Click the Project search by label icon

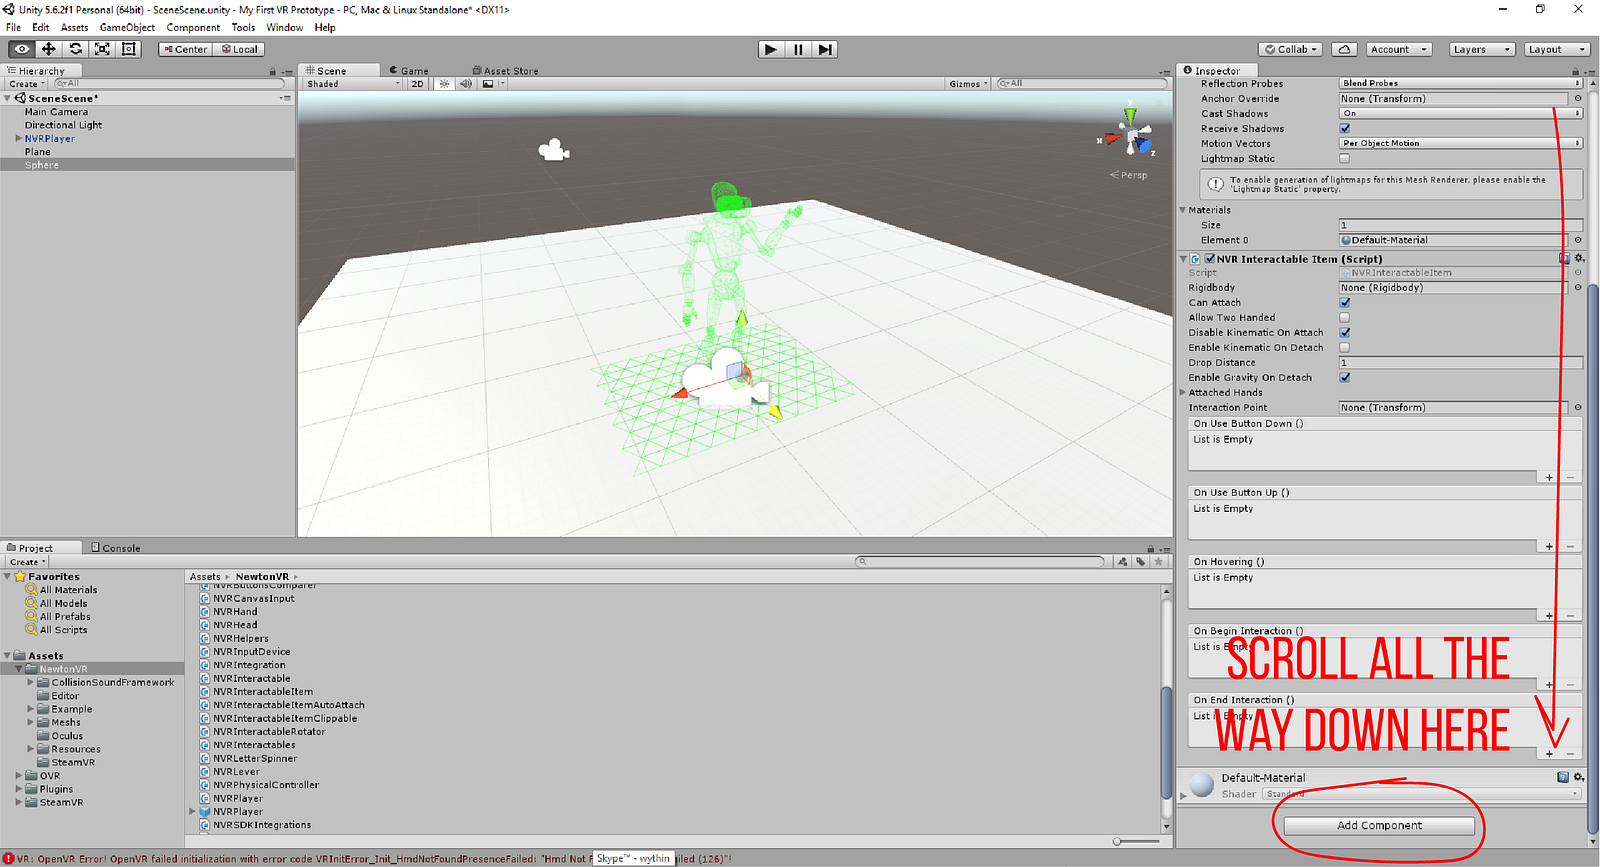1141,562
